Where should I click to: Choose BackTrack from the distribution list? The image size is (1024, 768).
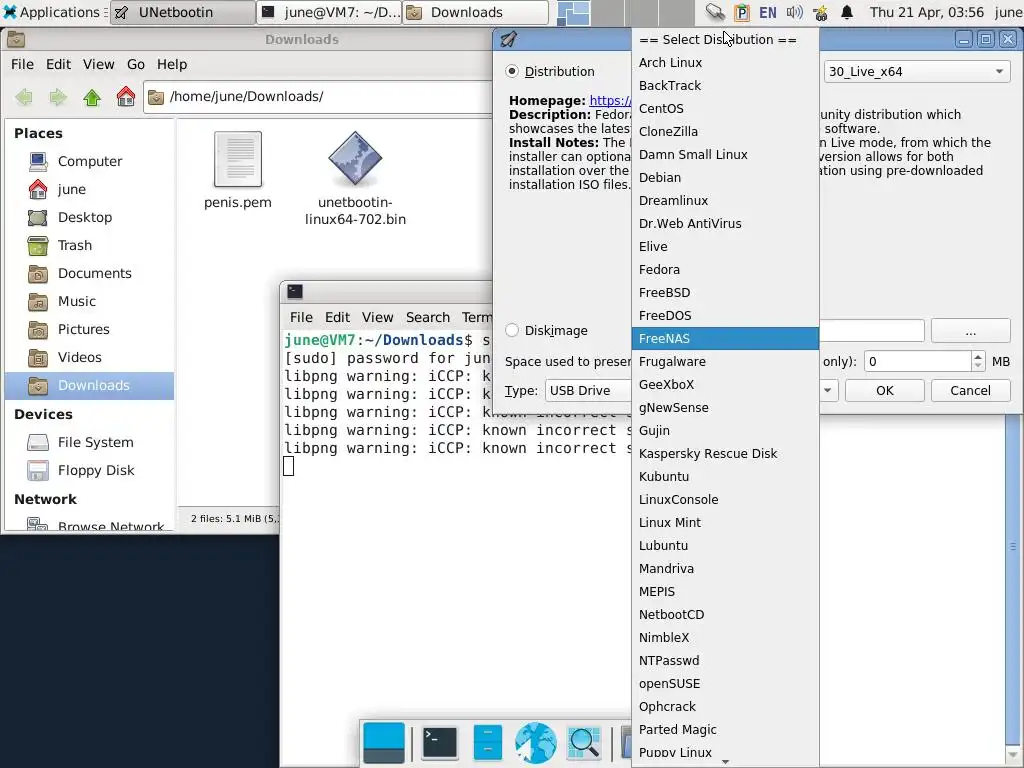pos(725,86)
